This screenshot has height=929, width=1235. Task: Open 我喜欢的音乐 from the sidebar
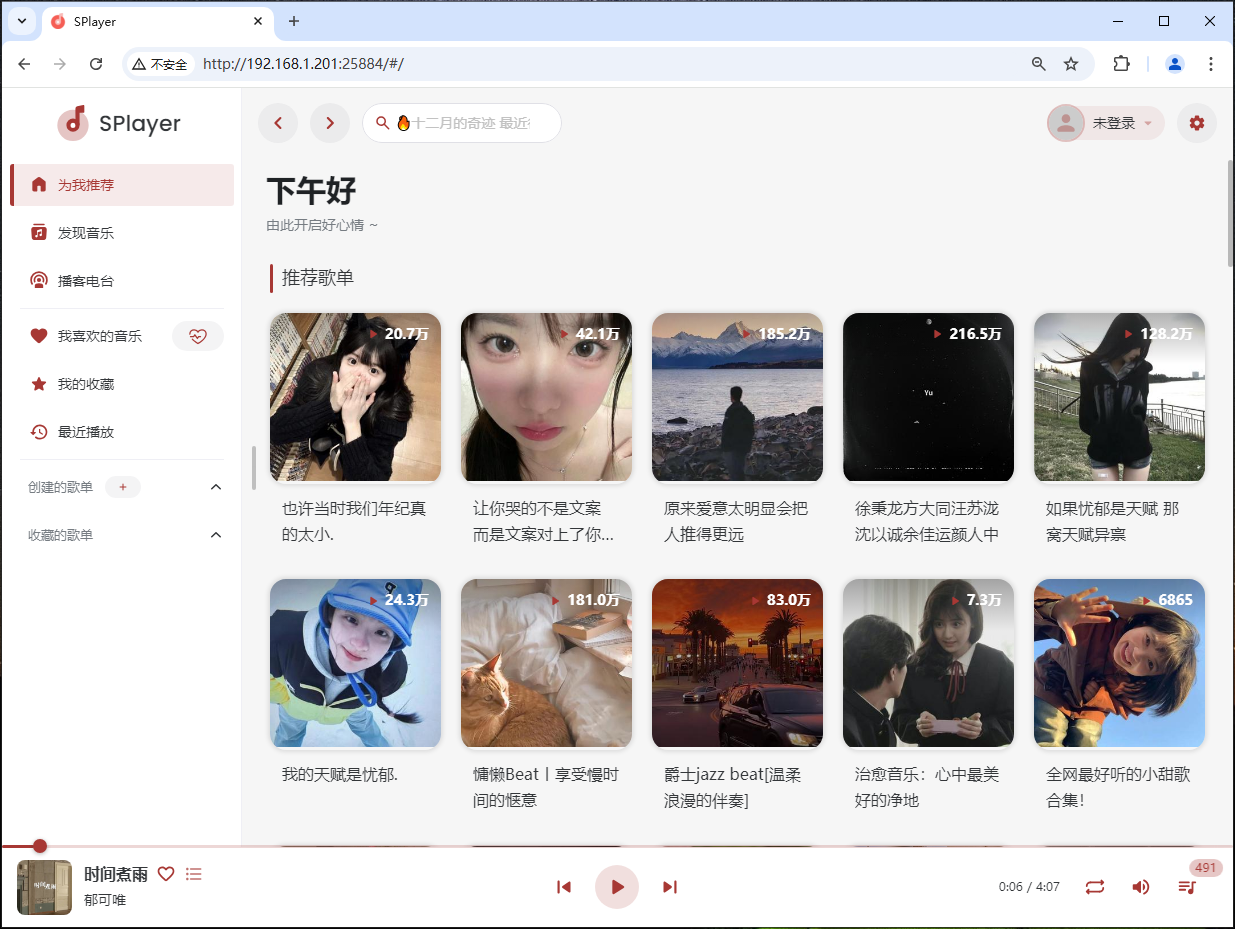100,336
